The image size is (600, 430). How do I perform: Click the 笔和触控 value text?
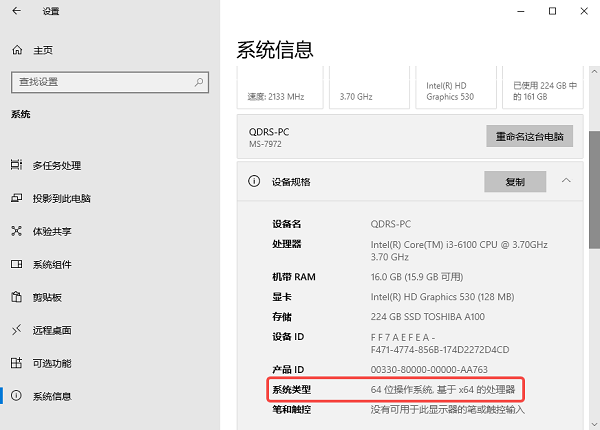[x=447, y=409]
